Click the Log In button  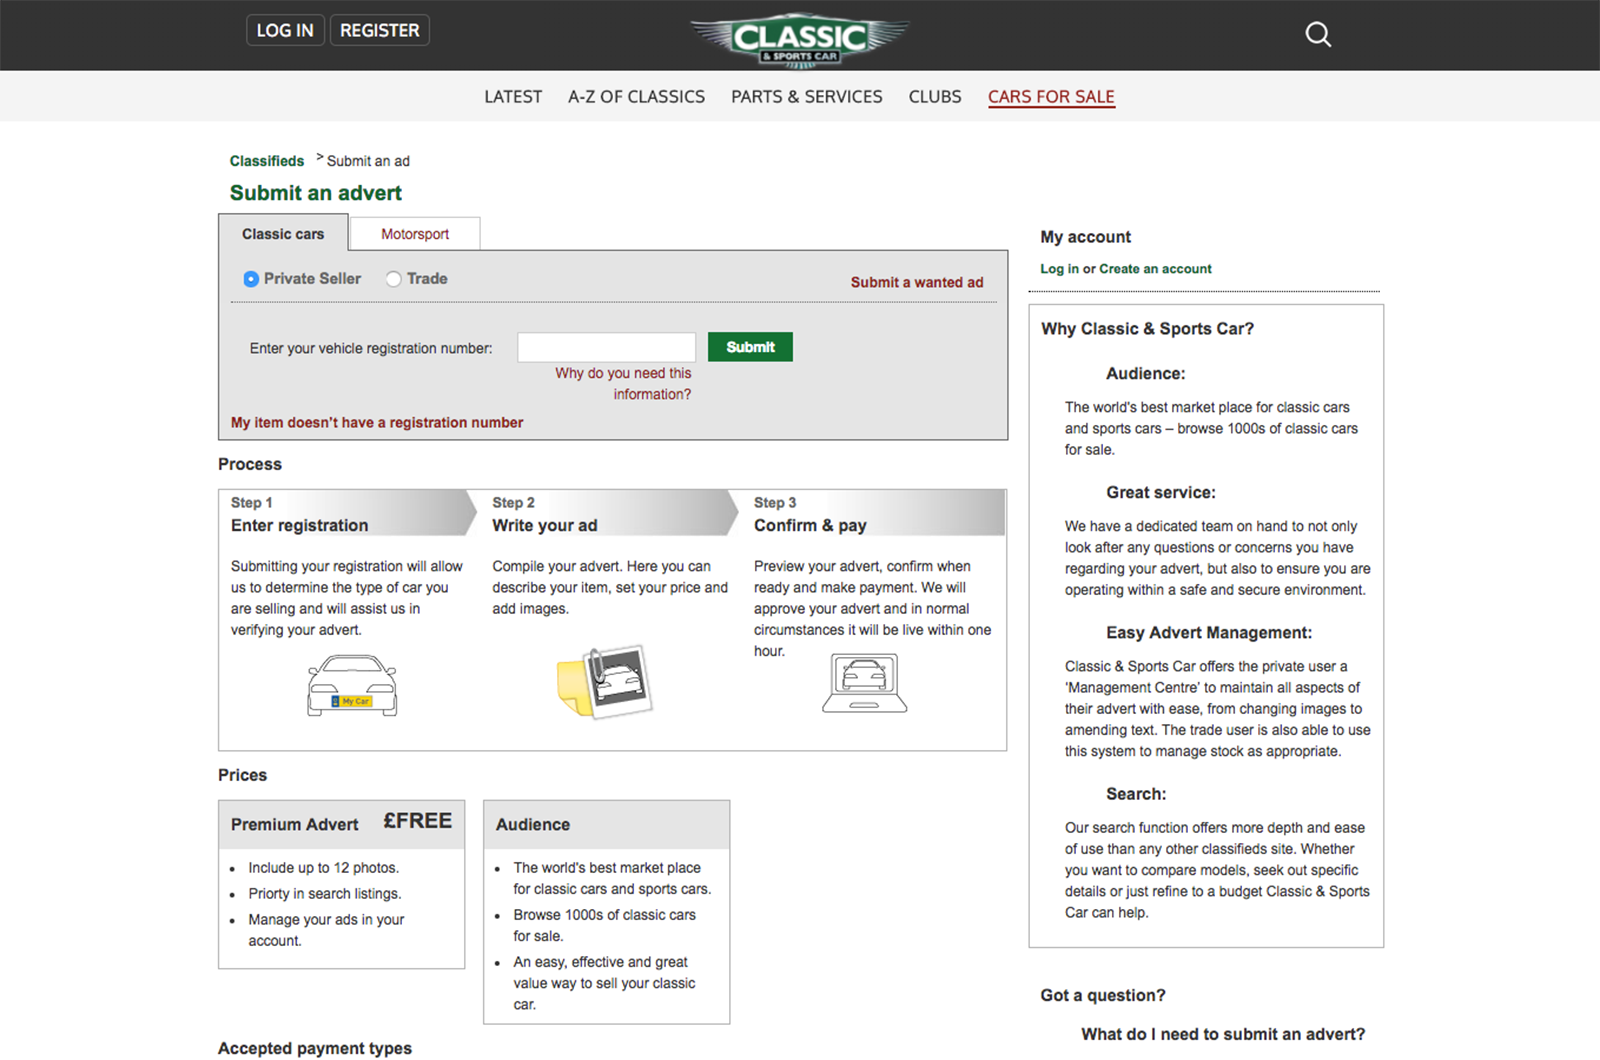(x=285, y=31)
